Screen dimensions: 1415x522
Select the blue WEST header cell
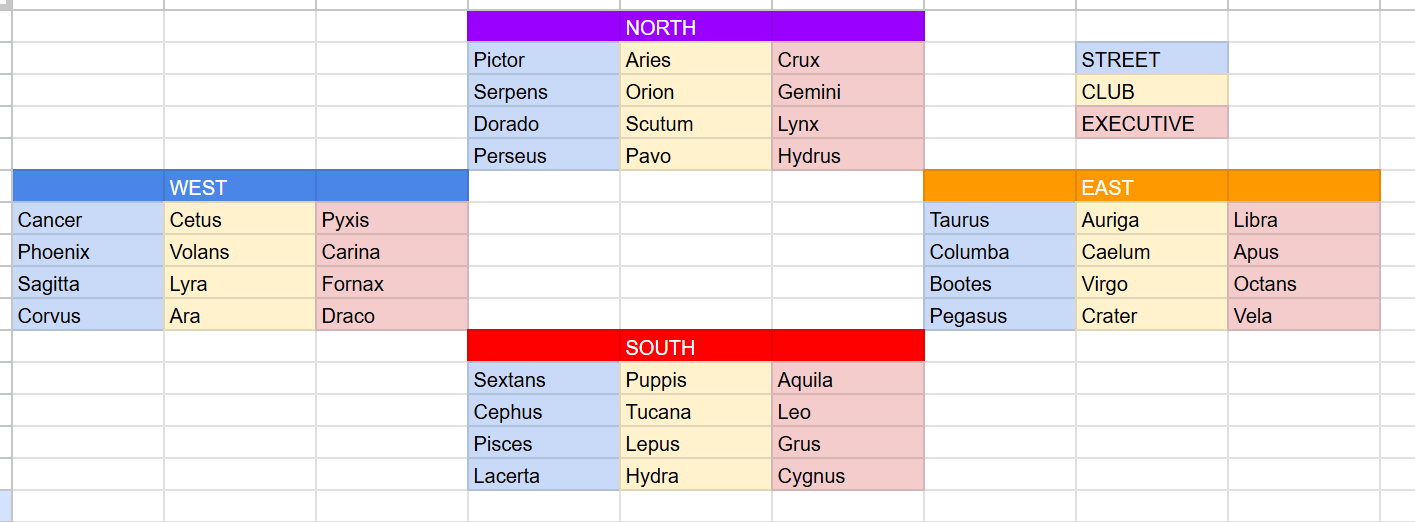coord(240,187)
